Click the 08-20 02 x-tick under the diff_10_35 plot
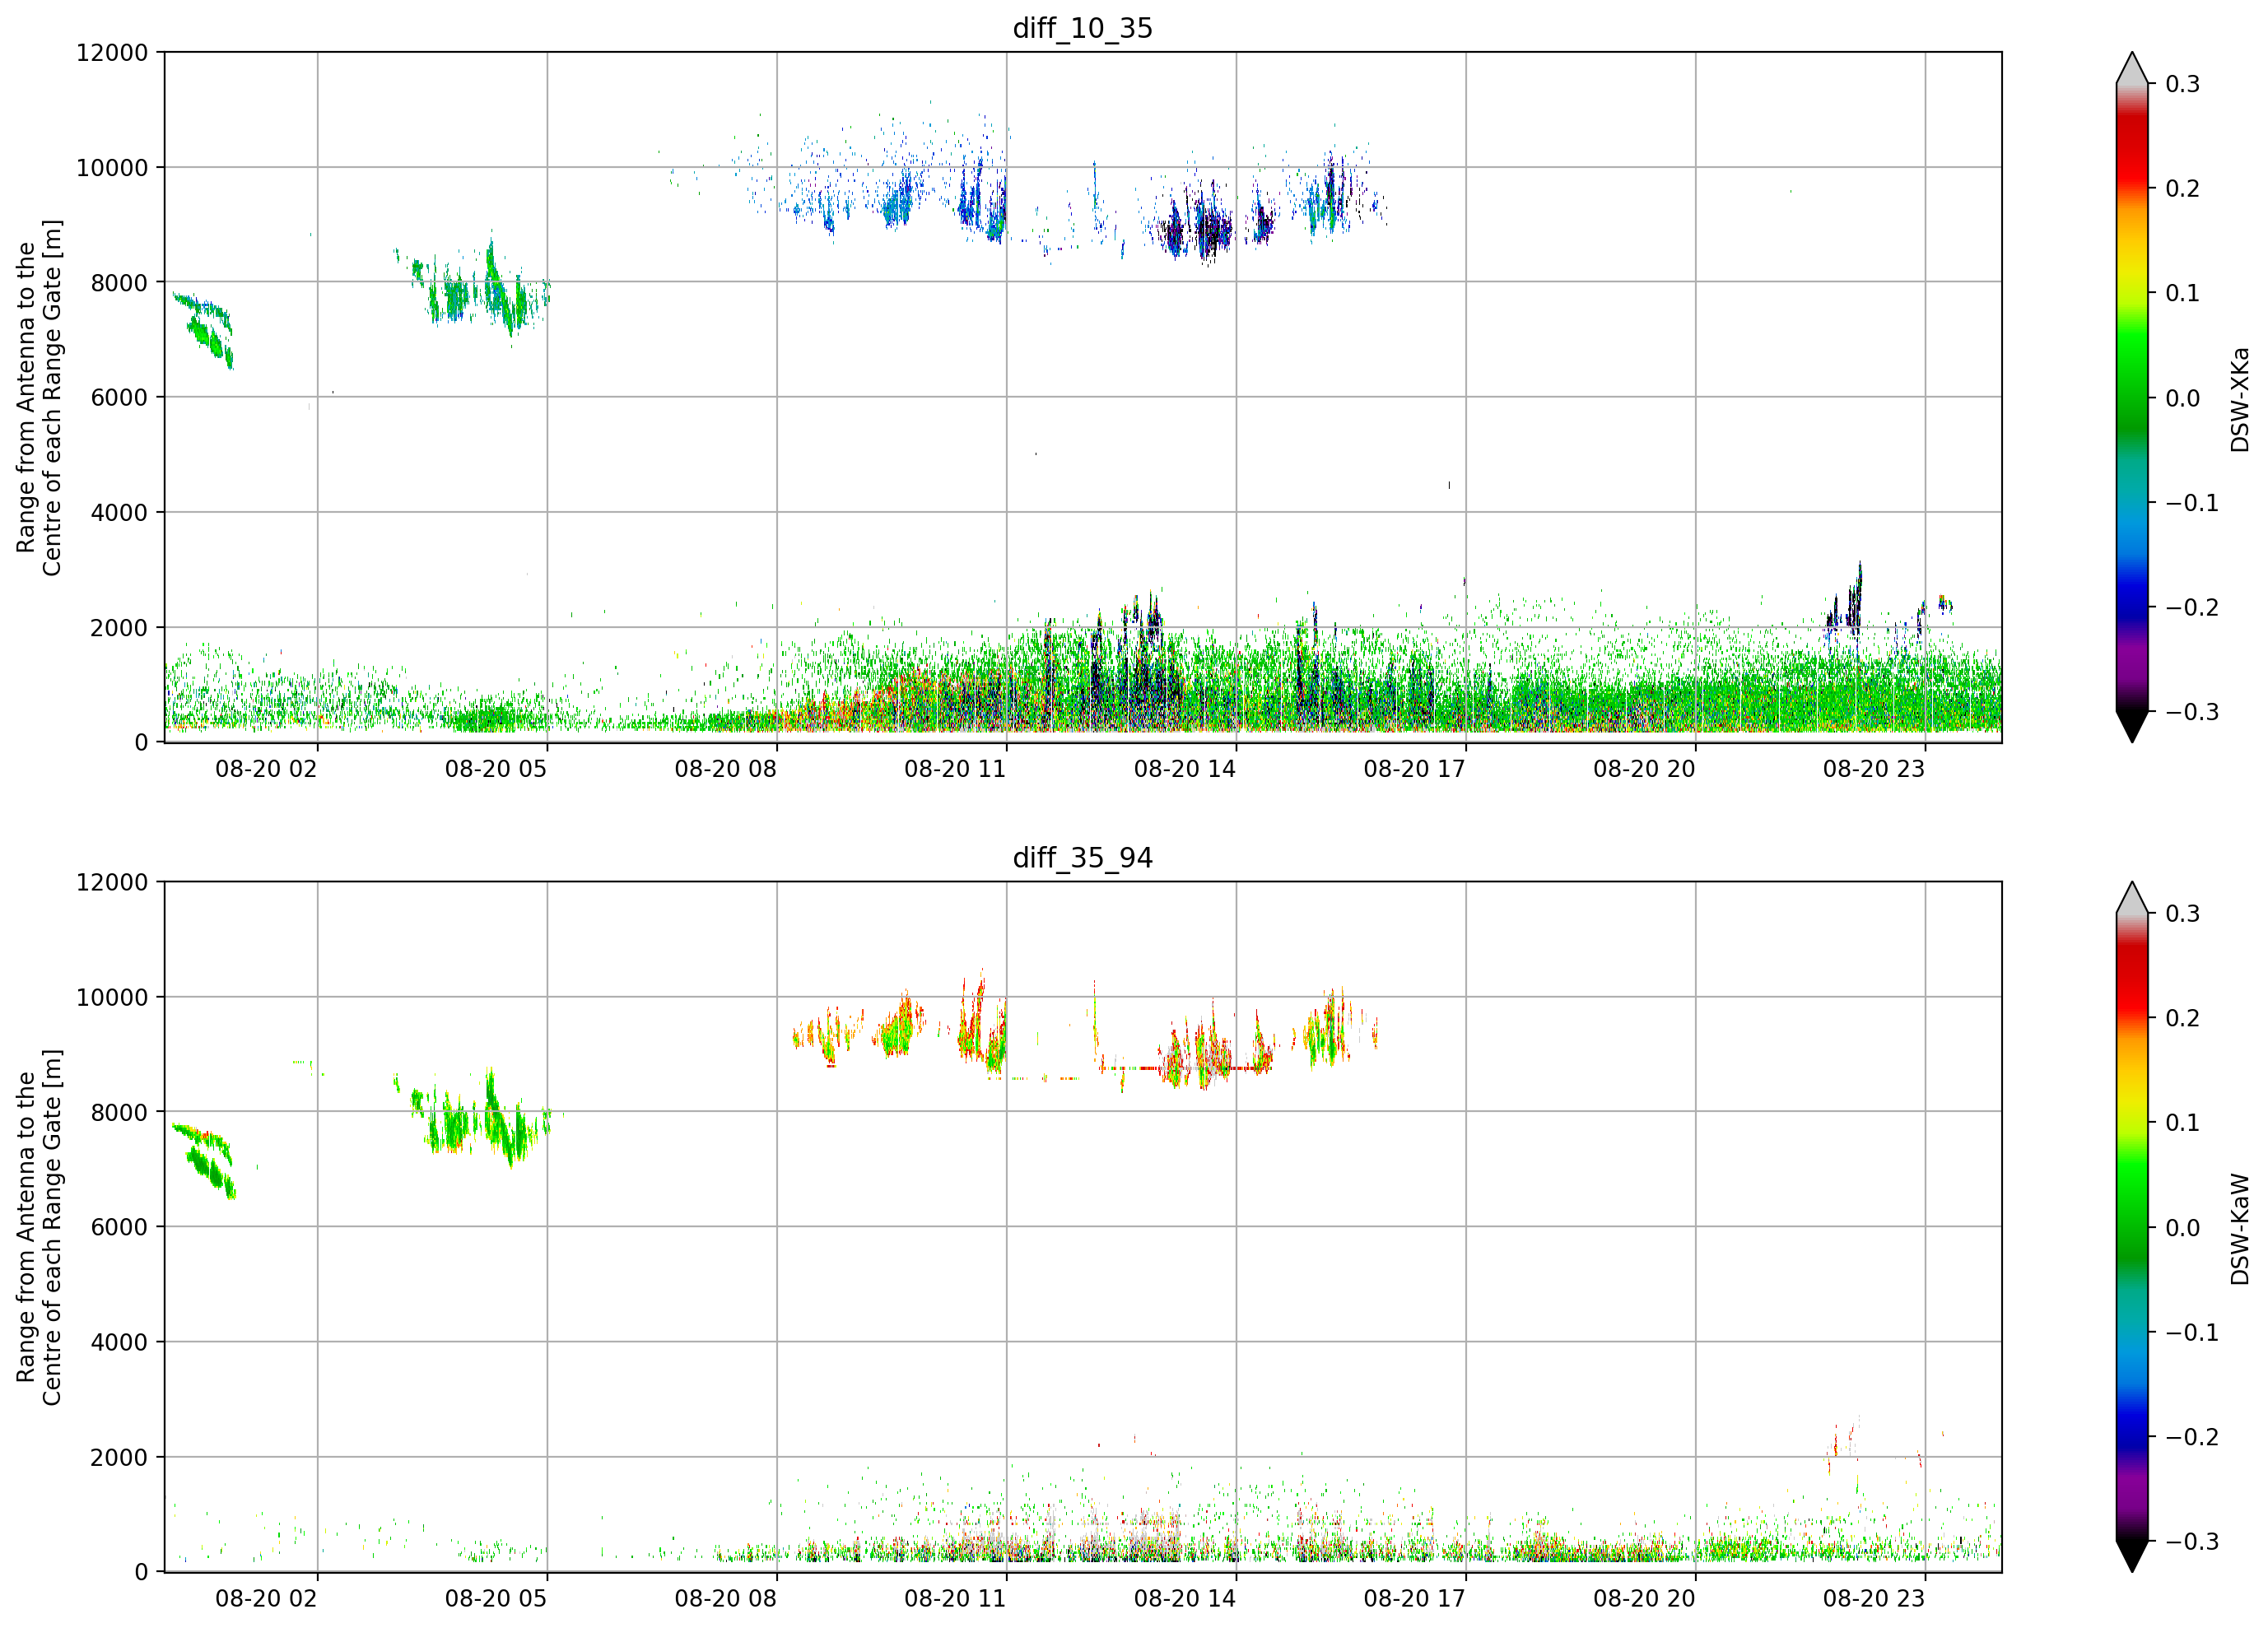Image resolution: width=2268 pixels, height=1628 pixels. coord(266,769)
